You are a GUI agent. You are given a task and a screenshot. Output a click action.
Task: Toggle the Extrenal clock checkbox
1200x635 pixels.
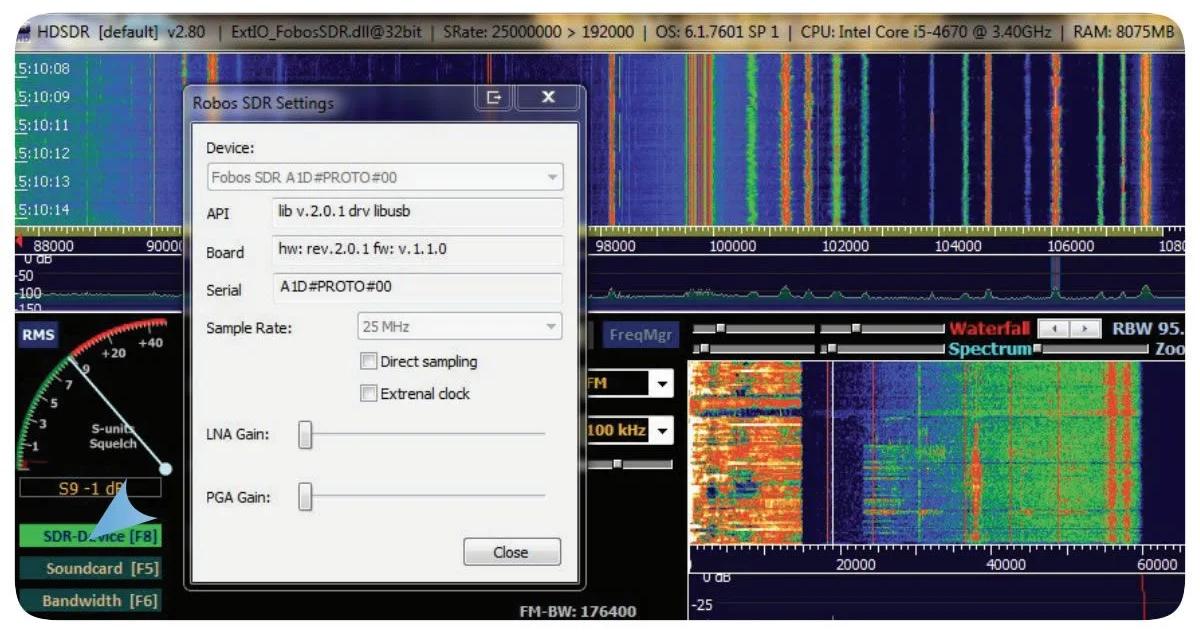click(368, 394)
